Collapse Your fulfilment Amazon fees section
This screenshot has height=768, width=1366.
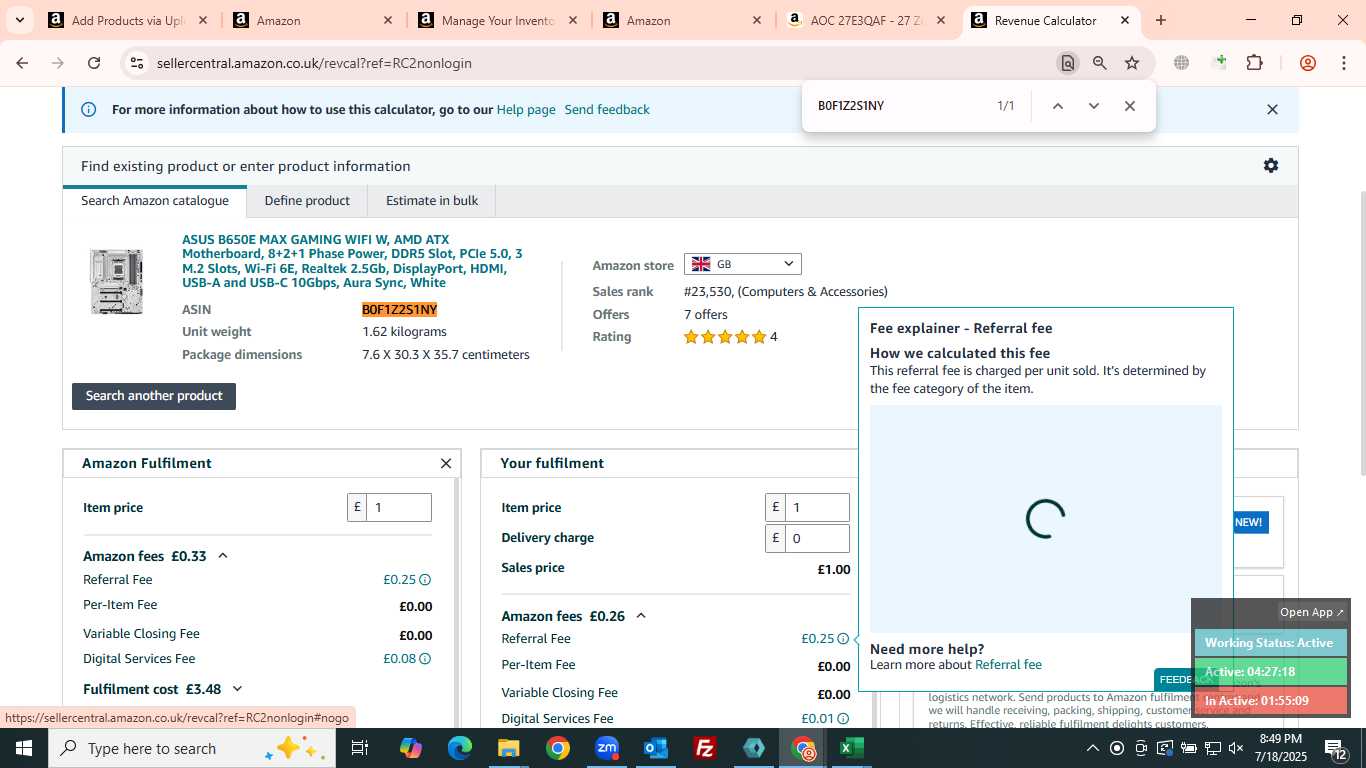(x=641, y=616)
